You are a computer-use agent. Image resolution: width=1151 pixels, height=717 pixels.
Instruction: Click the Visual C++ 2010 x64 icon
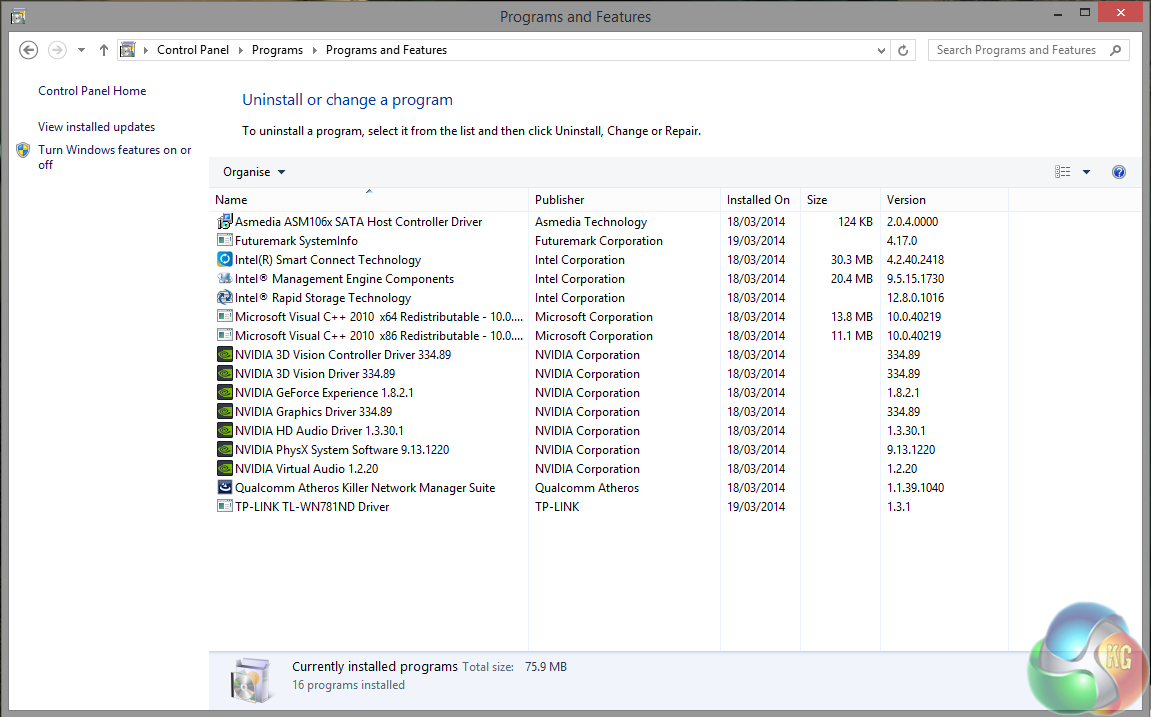coord(225,316)
